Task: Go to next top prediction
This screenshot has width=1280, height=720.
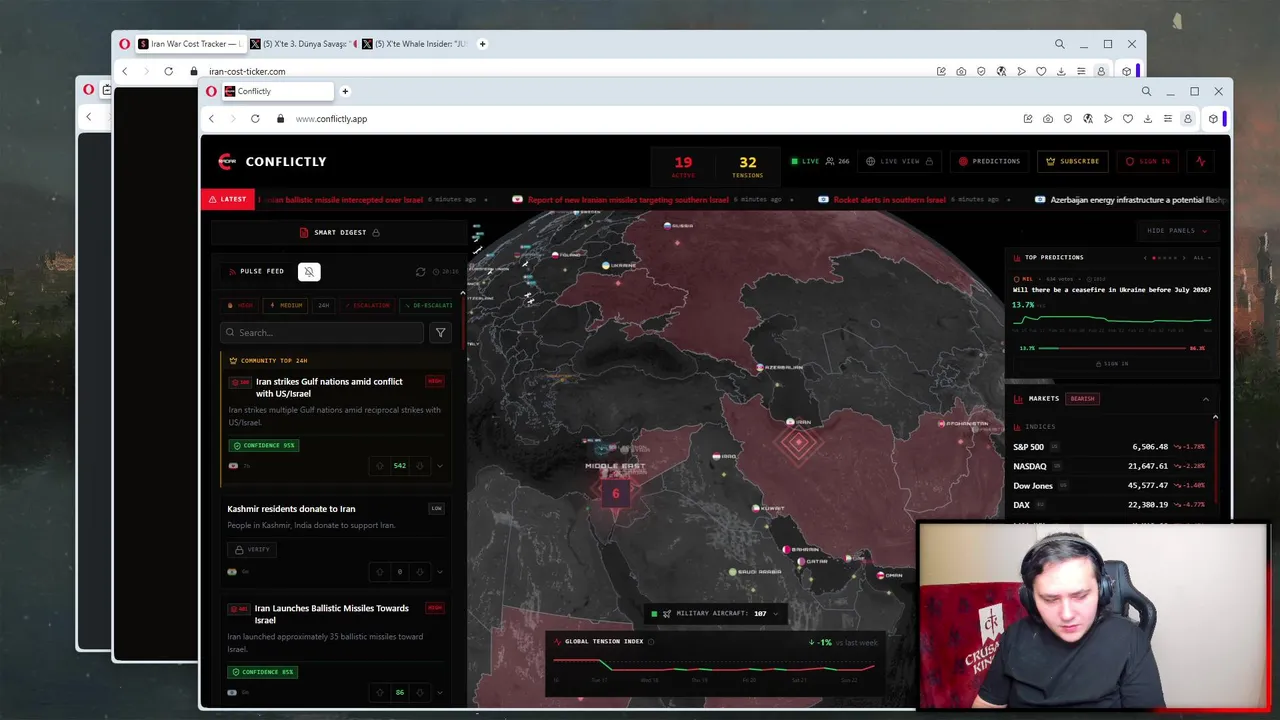Action: pyautogui.click(x=1185, y=258)
